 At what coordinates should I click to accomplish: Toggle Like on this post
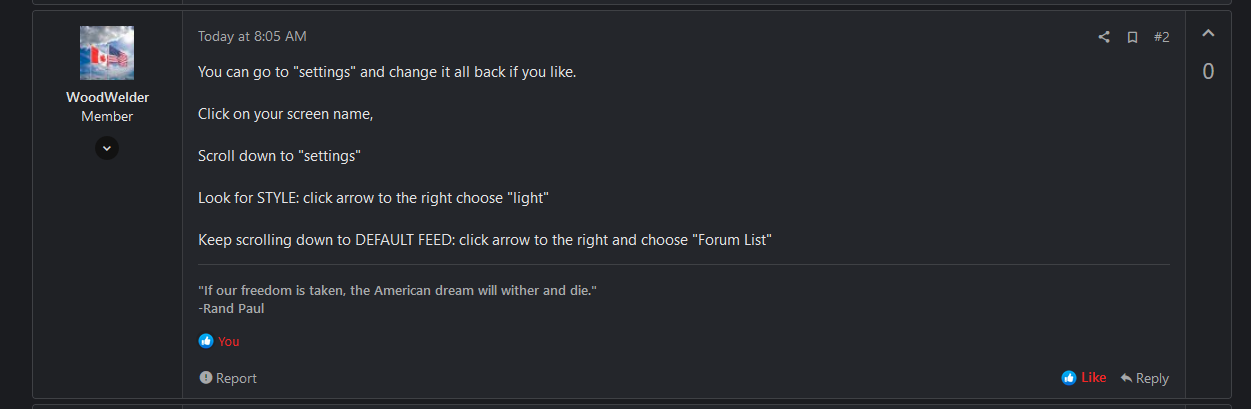click(x=1084, y=378)
